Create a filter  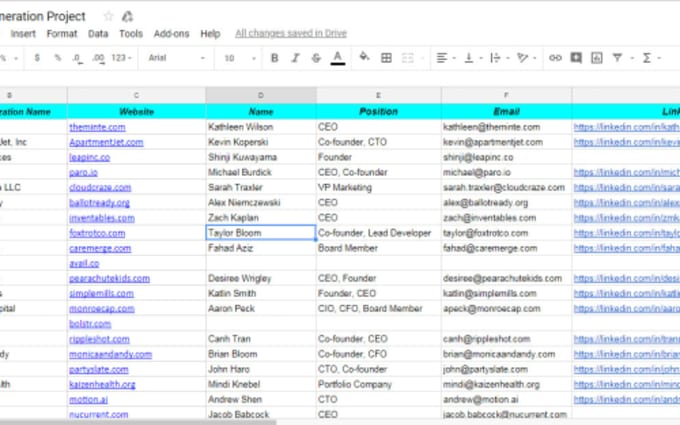pos(617,57)
